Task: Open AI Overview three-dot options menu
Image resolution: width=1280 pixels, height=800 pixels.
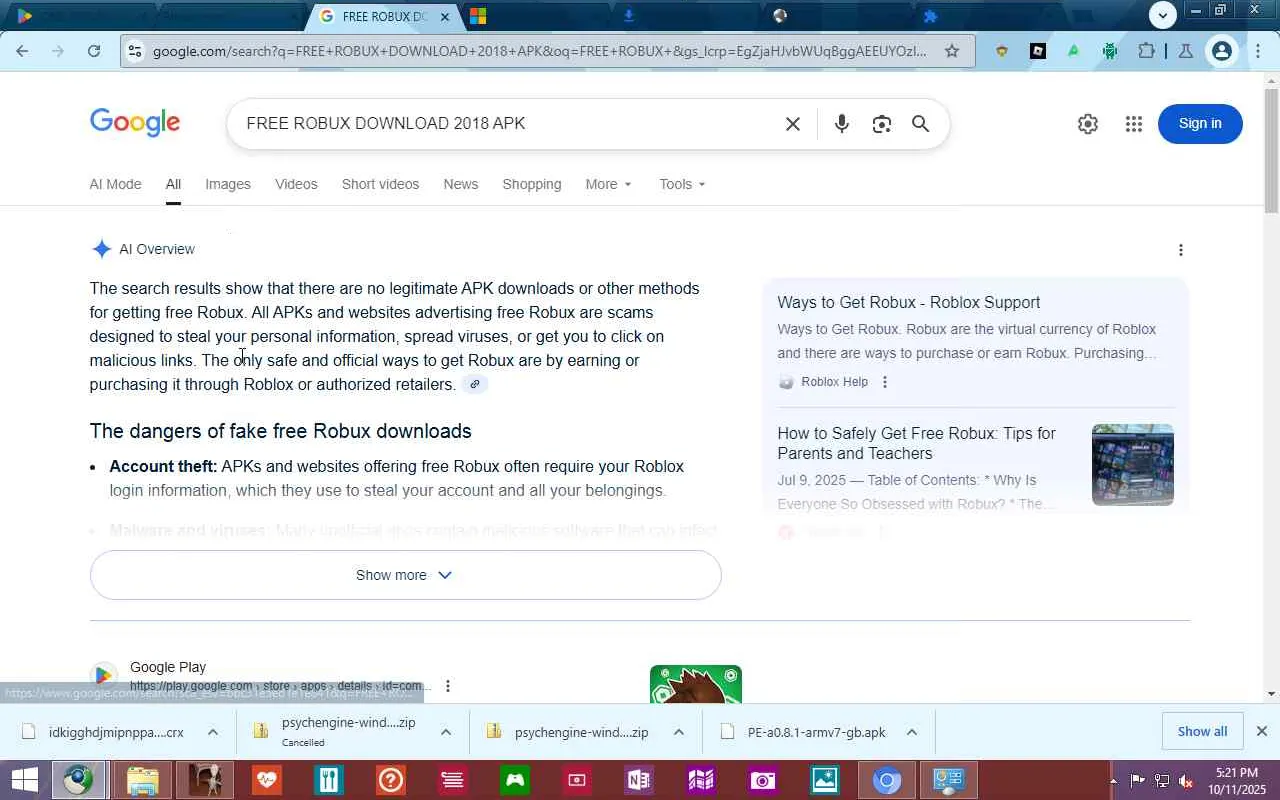Action: pyautogui.click(x=1181, y=250)
